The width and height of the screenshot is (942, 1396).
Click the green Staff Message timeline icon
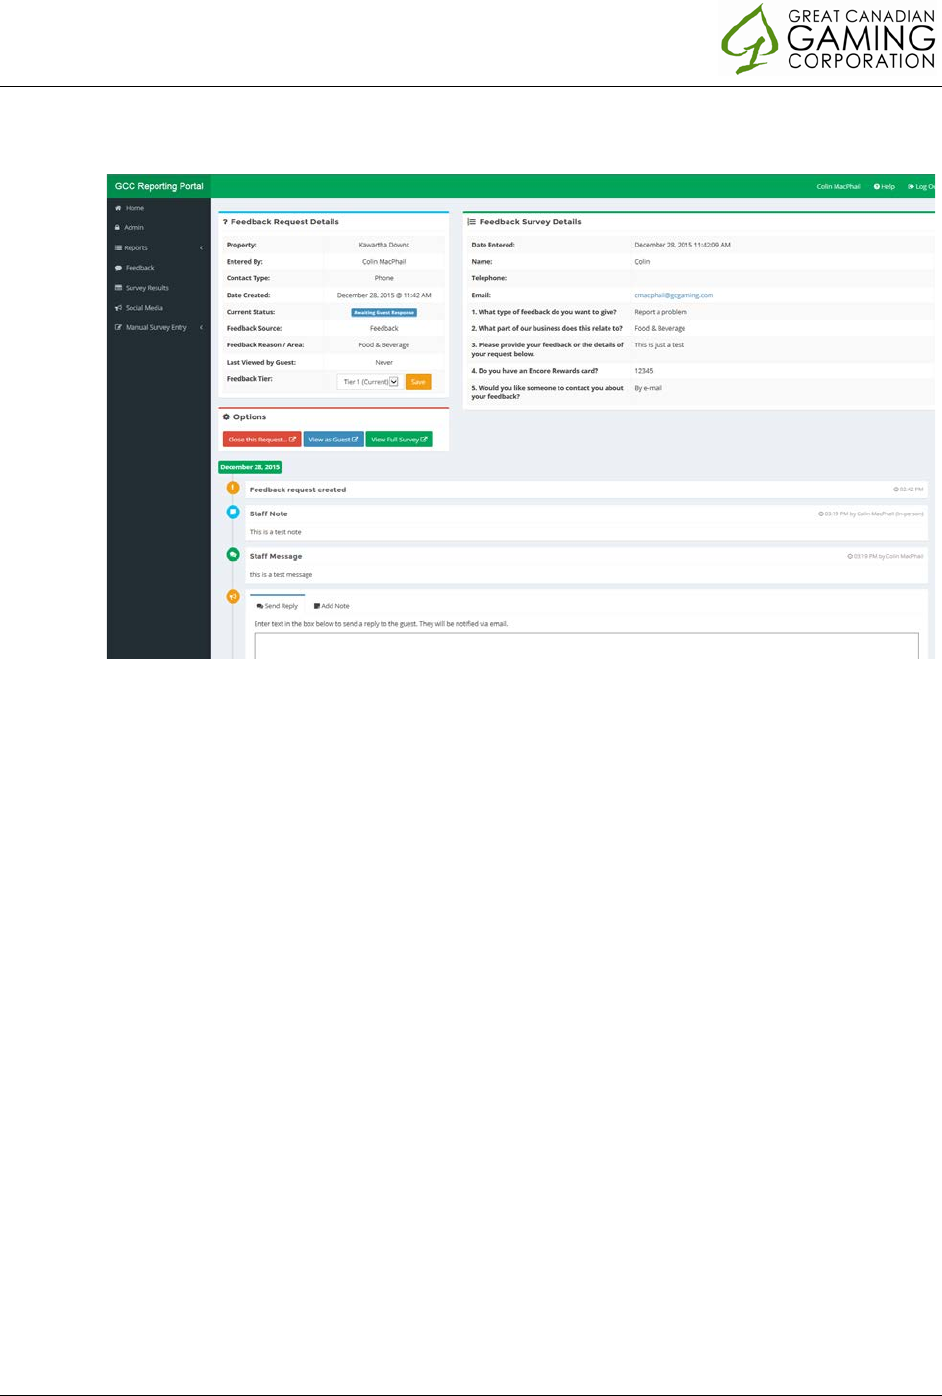coord(233,554)
